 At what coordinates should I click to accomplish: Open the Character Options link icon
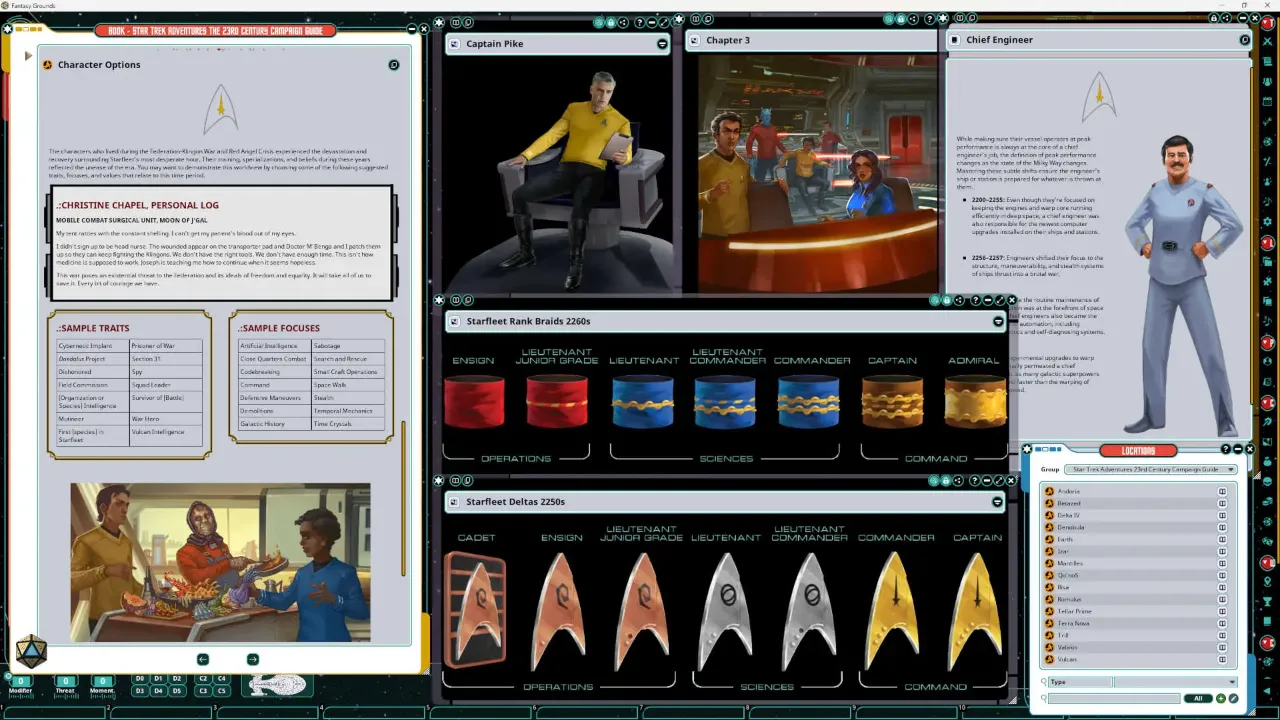(47, 65)
